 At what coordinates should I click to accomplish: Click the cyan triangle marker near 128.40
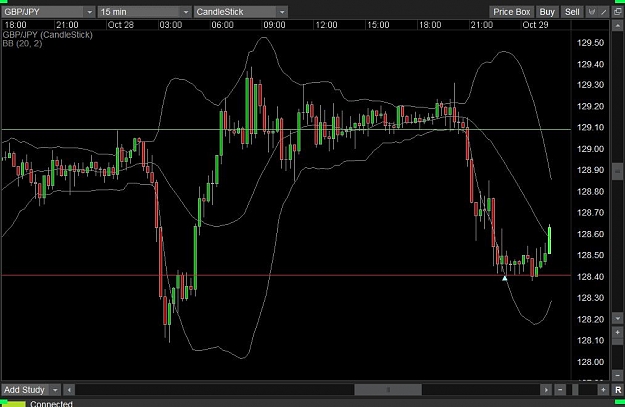click(505, 278)
